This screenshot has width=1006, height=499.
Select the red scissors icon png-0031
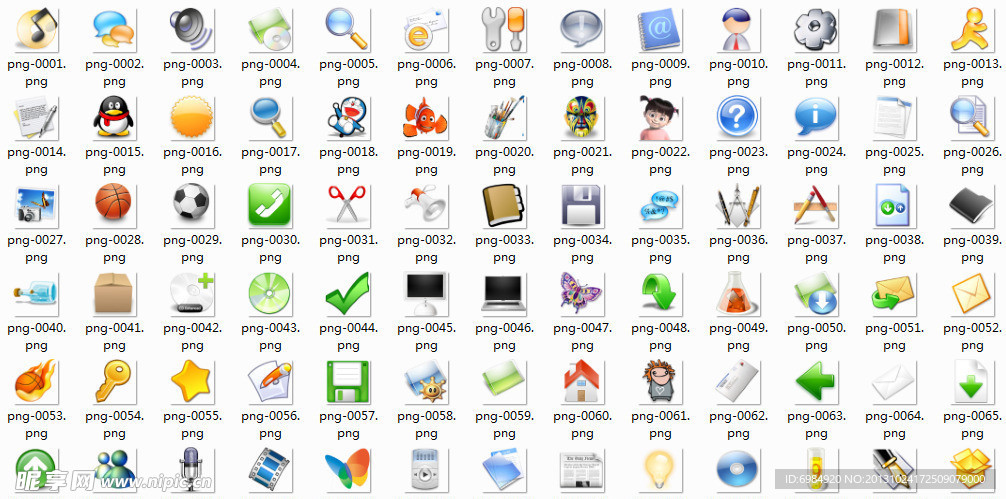point(348,205)
